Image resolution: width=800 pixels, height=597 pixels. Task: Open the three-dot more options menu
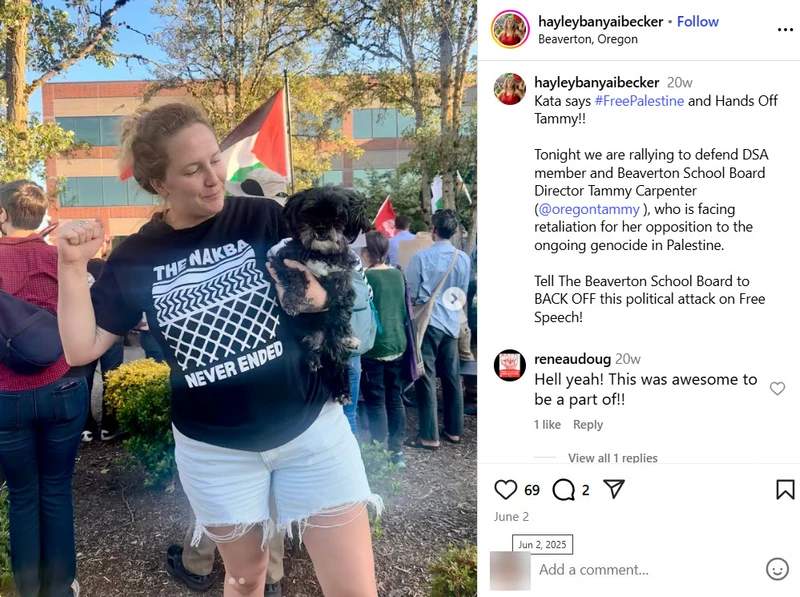[x=785, y=30]
